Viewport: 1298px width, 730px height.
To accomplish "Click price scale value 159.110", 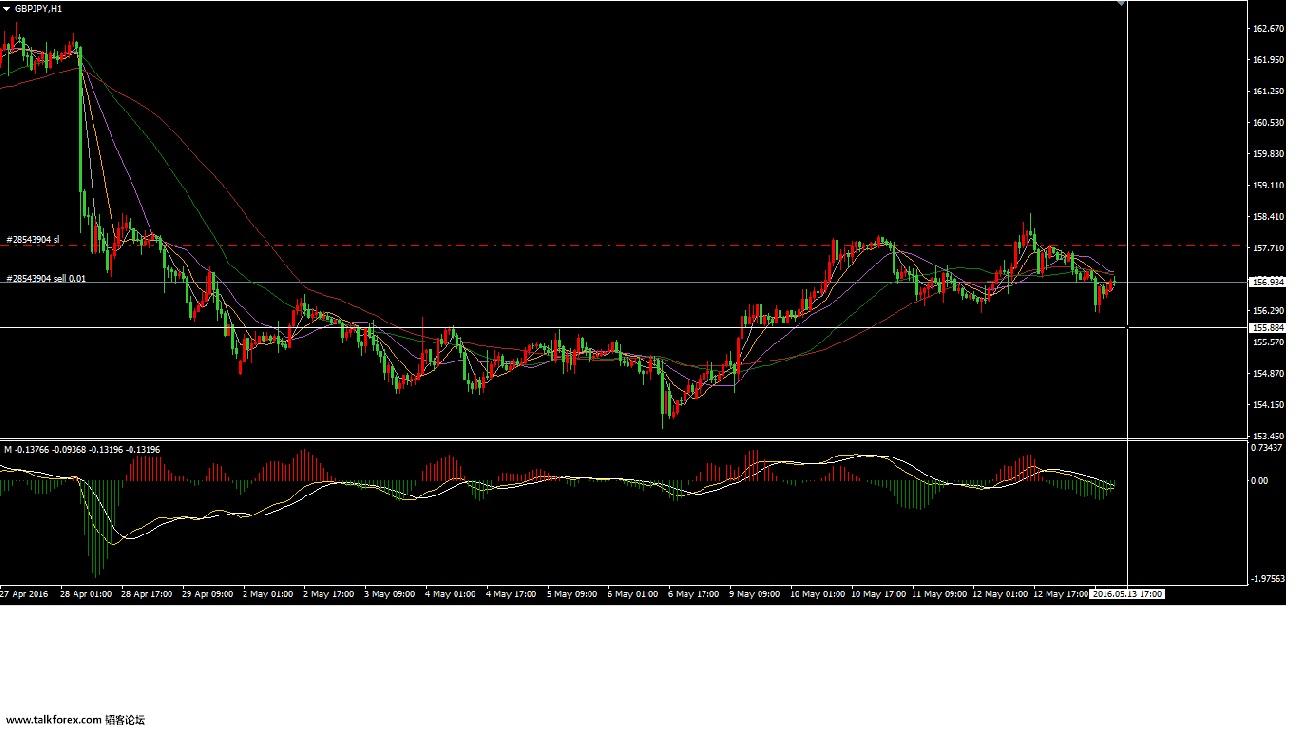I will click(1268, 185).
